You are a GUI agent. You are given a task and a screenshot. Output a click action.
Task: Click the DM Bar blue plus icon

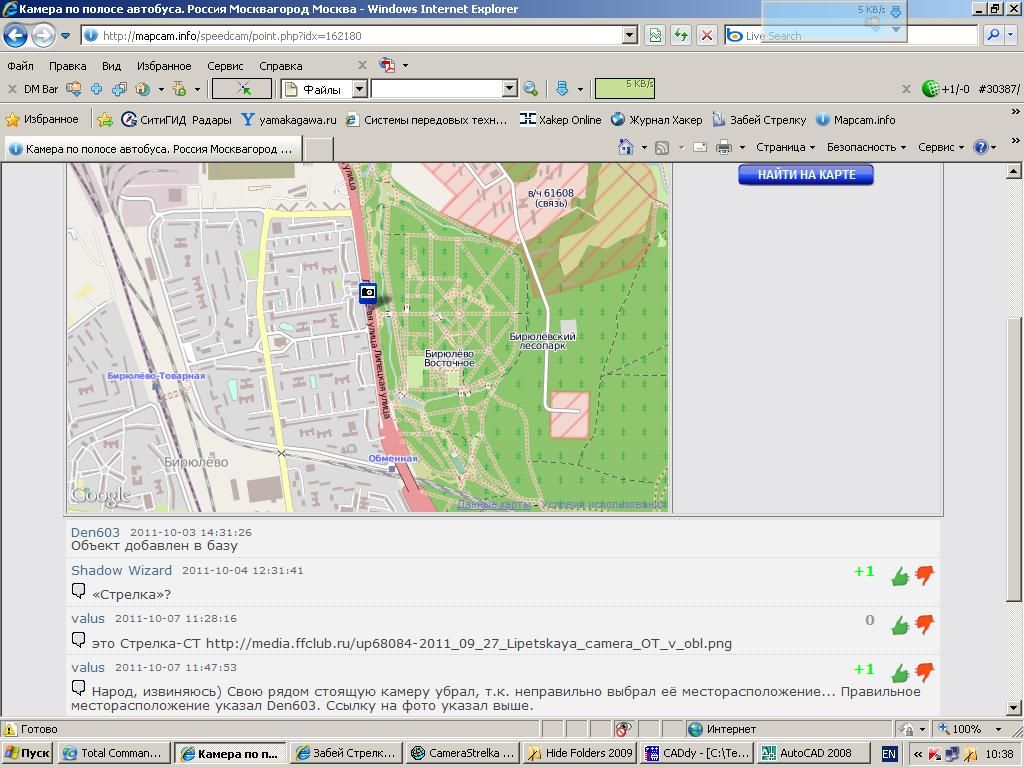click(97, 89)
